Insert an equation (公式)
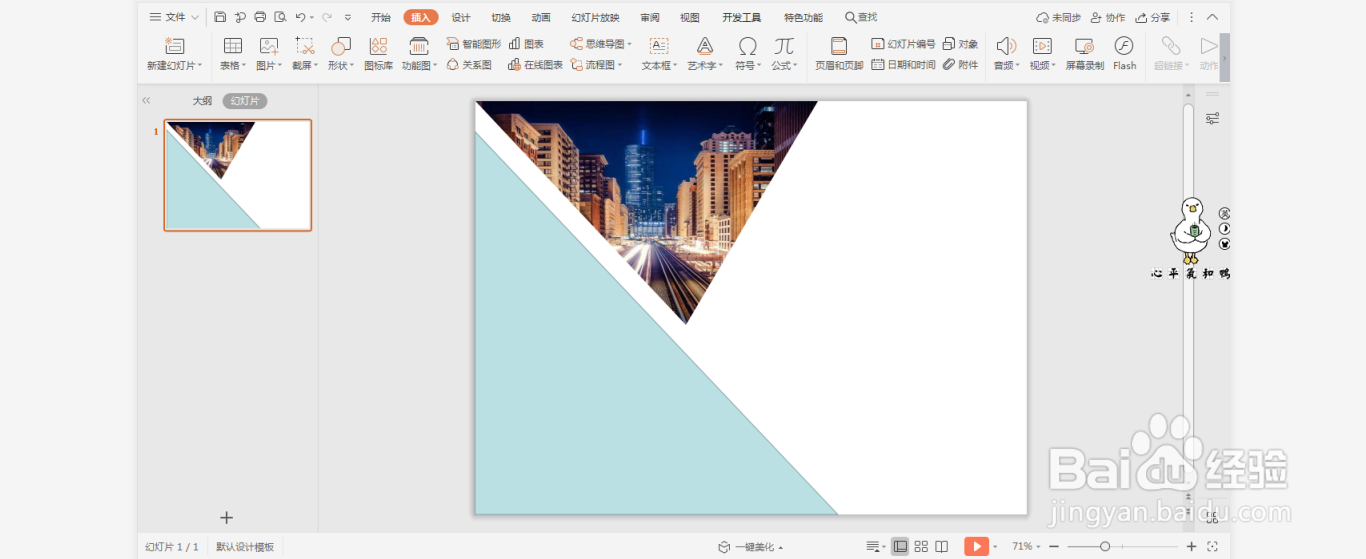 (784, 54)
